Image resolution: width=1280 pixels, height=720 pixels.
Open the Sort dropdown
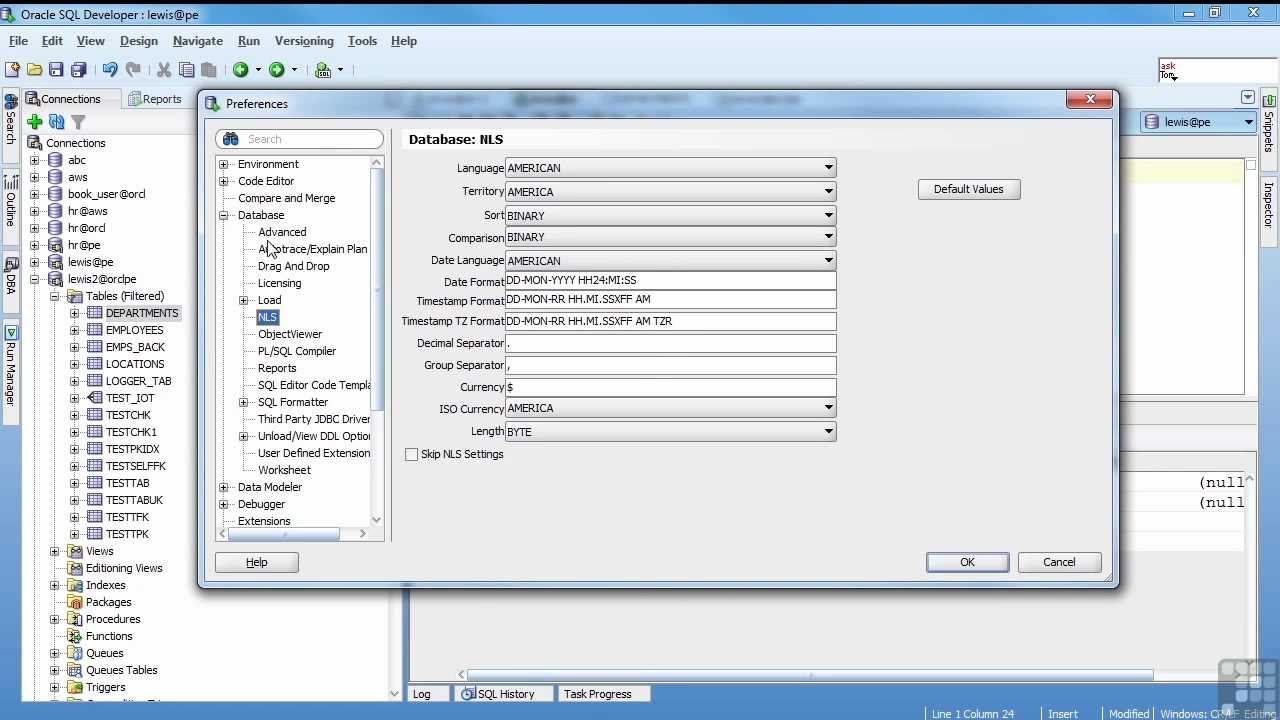click(x=828, y=215)
